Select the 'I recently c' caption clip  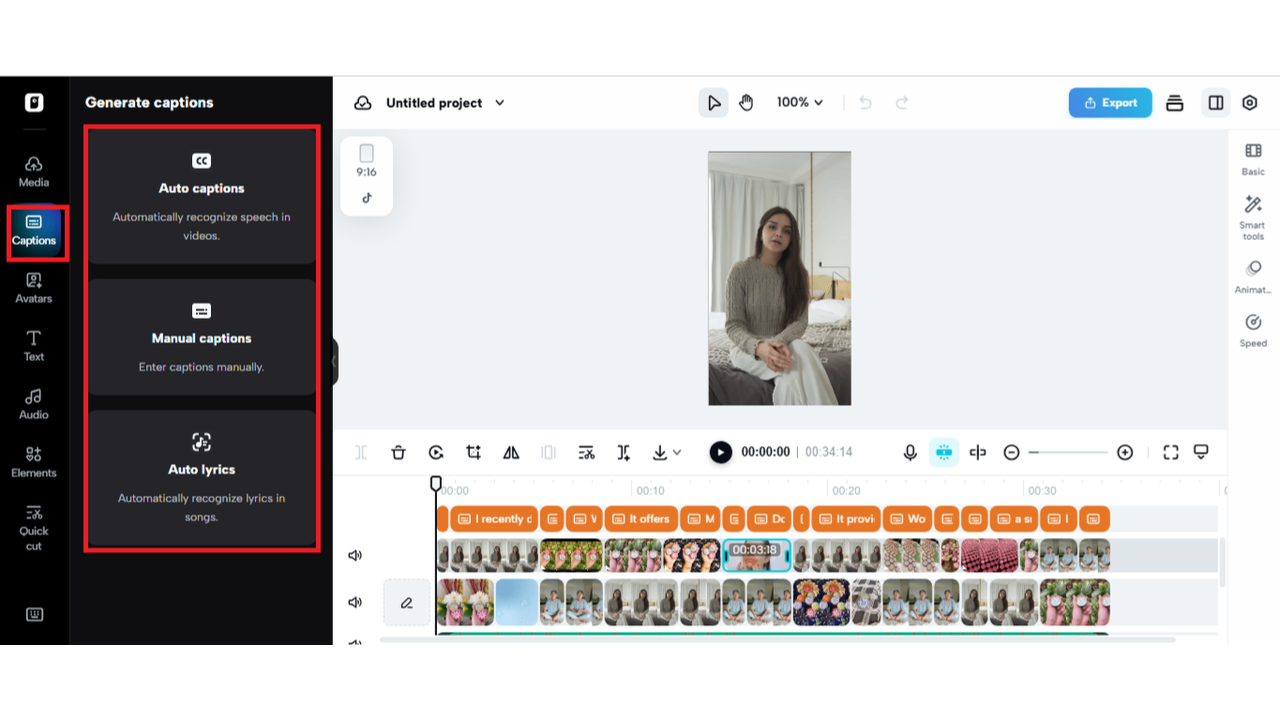point(493,519)
